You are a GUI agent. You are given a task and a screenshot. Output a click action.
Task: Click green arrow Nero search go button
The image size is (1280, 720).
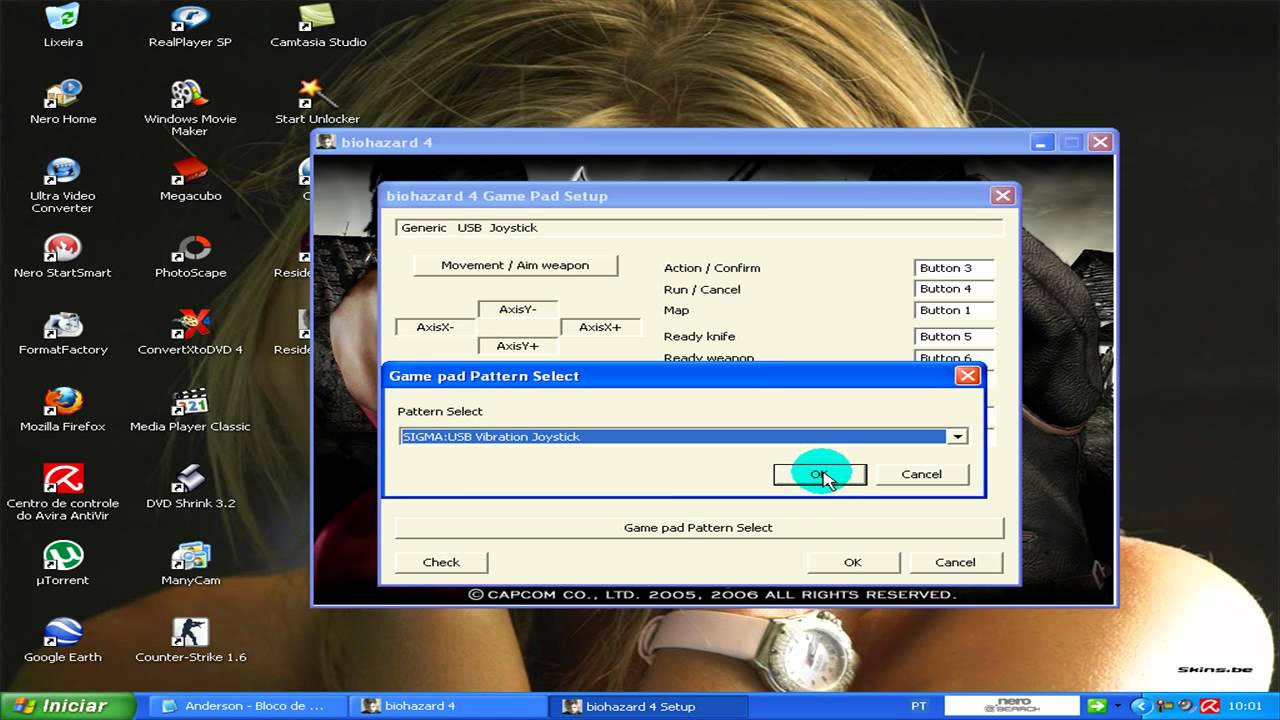coord(1096,706)
